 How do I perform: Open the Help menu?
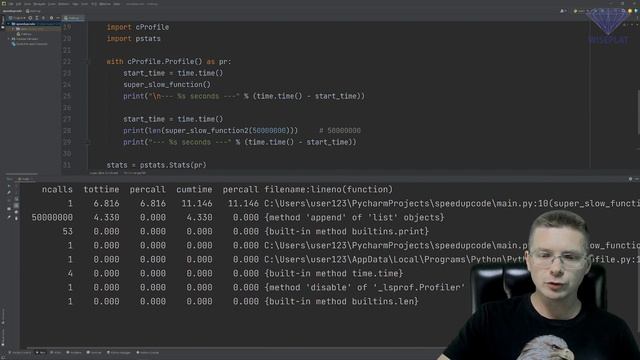tap(117, 4)
